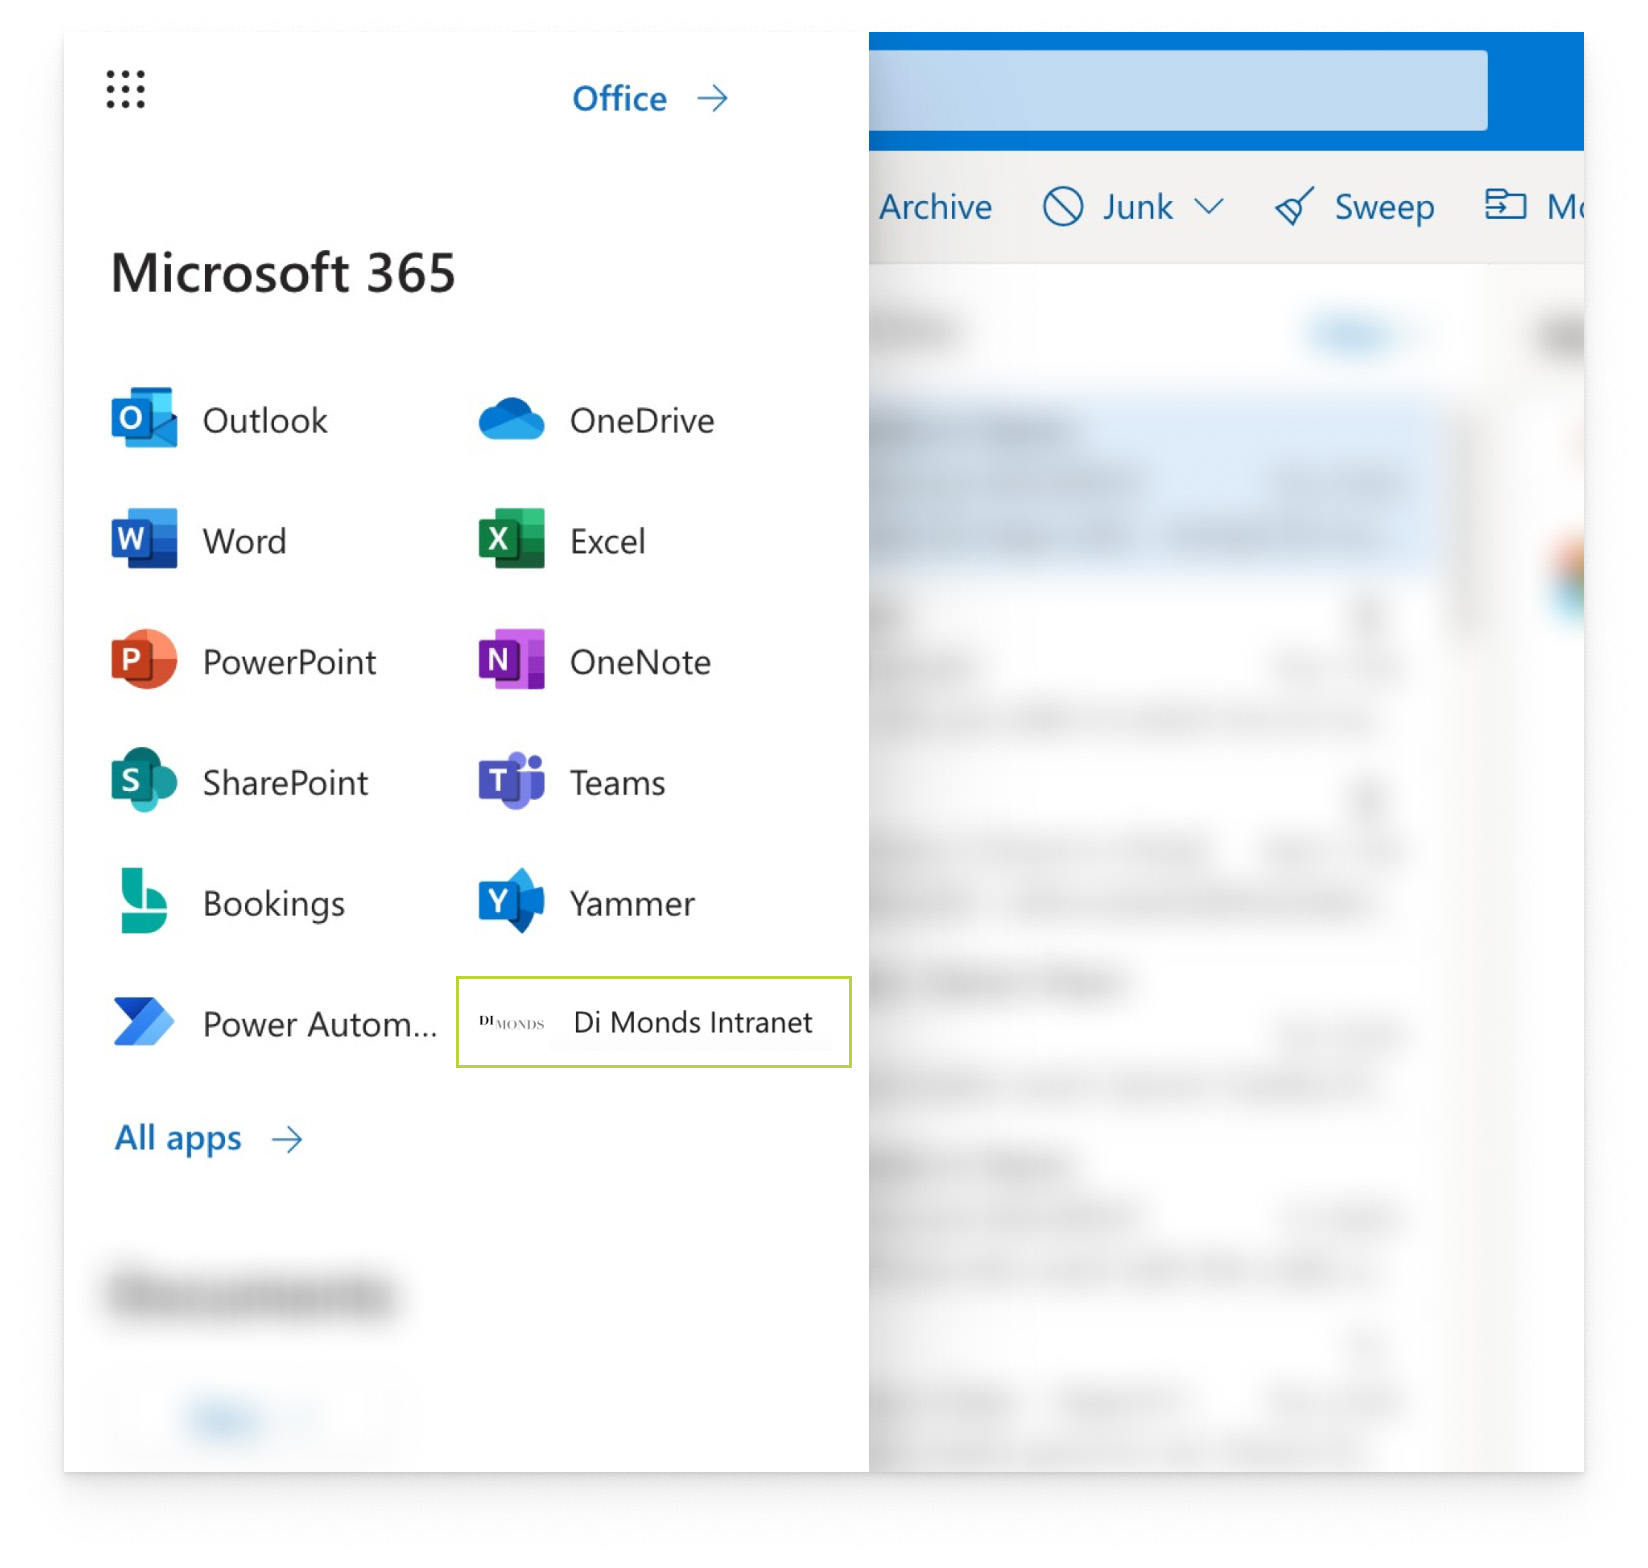Screen dimensions: 1648x1568
Task: Choose Sweep in the mail toolbar
Action: point(1384,207)
